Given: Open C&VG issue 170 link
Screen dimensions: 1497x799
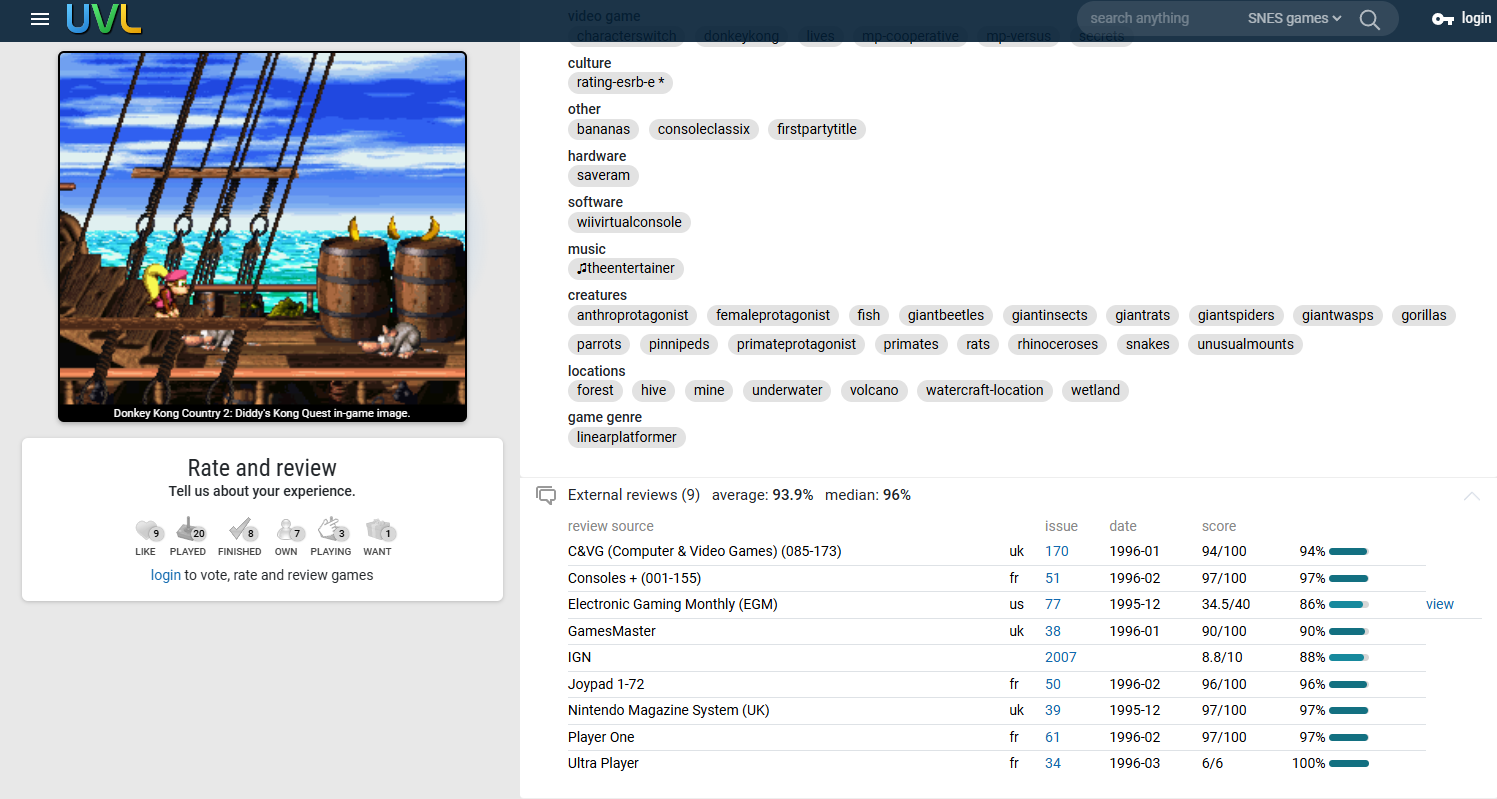Looking at the screenshot, I should pos(1057,551).
